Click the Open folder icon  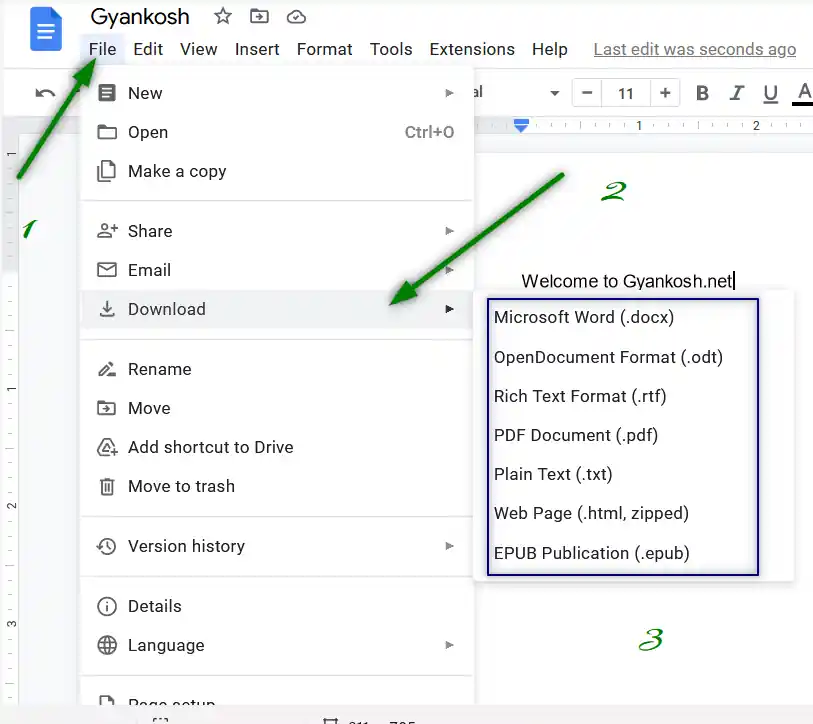pos(107,132)
